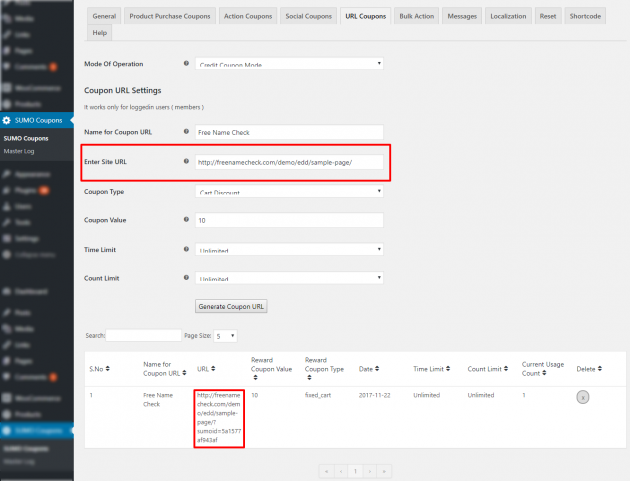
Task: Open Master Log in sidebar submenu
Action: (19, 151)
